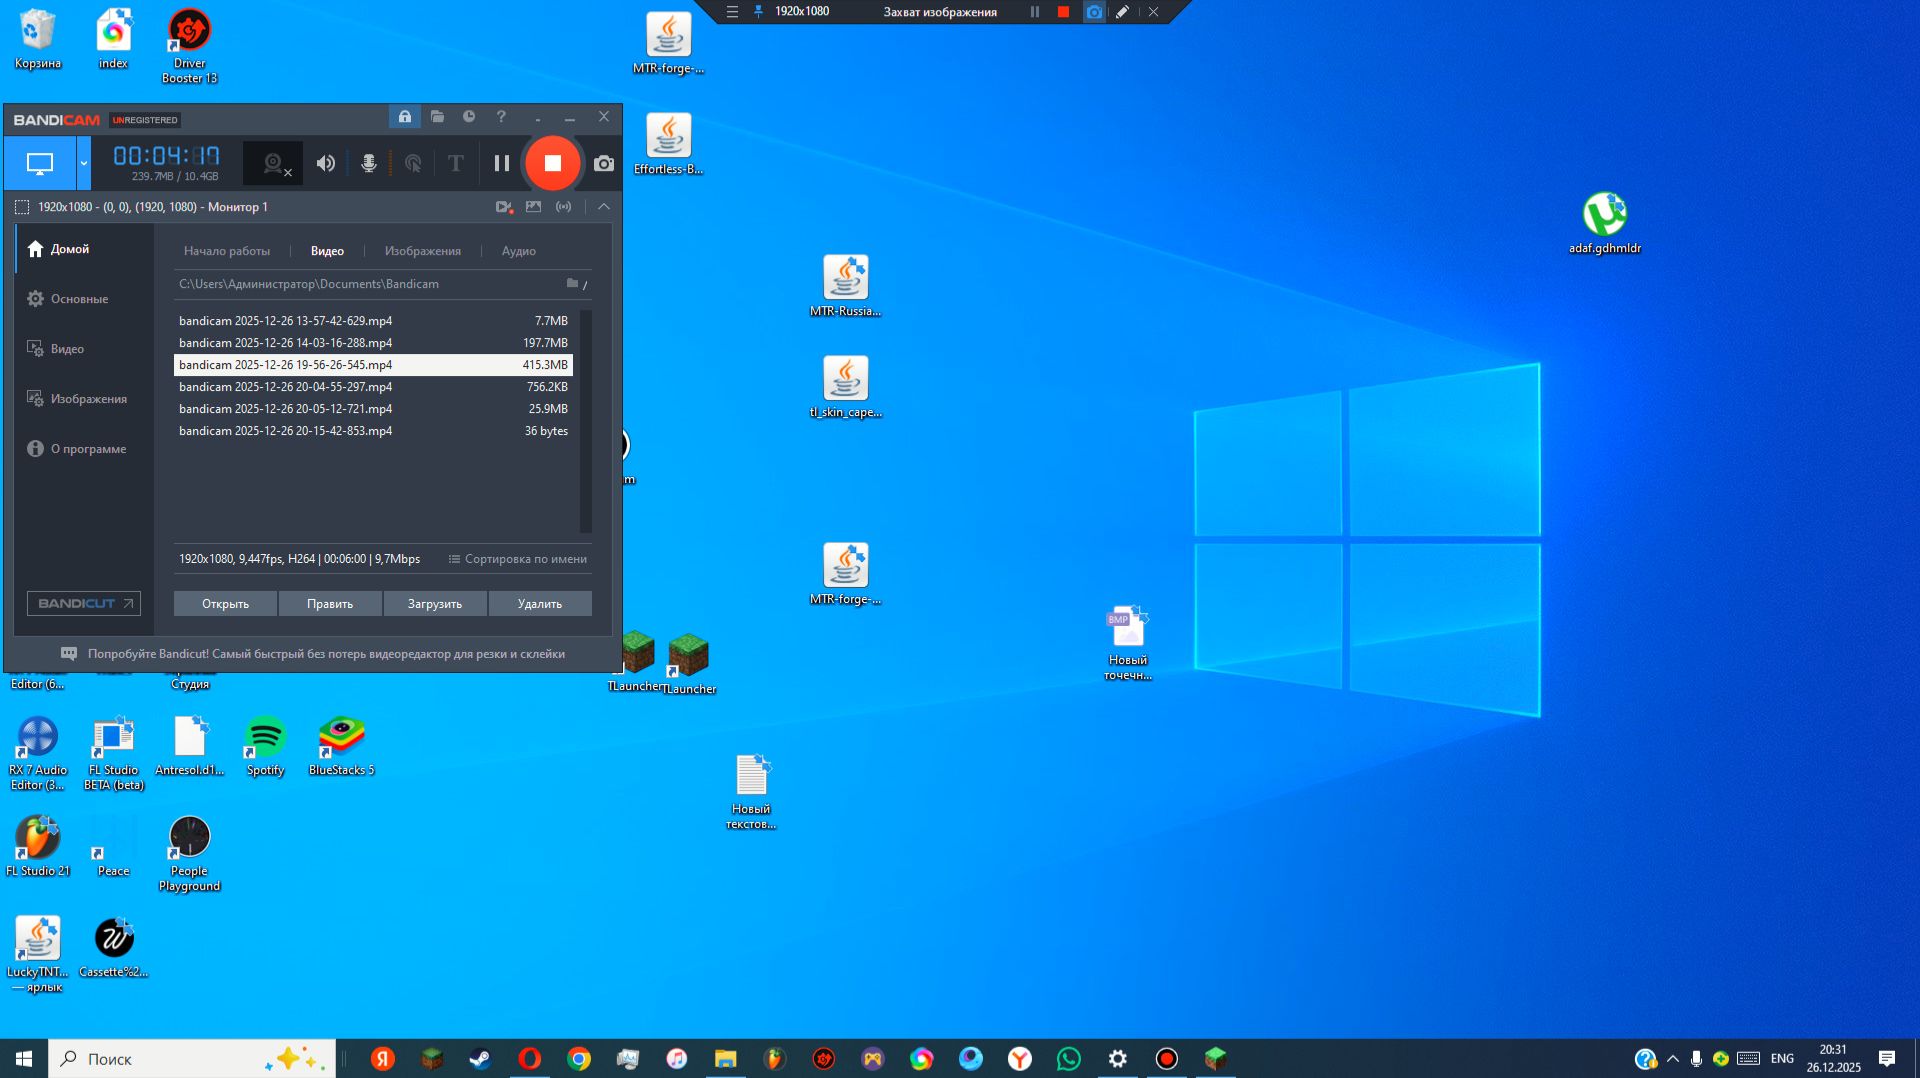Image resolution: width=1920 pixels, height=1078 pixels.
Task: Select bandicam 2025-12-26 14-03-16-288.mp4 file
Action: (285, 343)
